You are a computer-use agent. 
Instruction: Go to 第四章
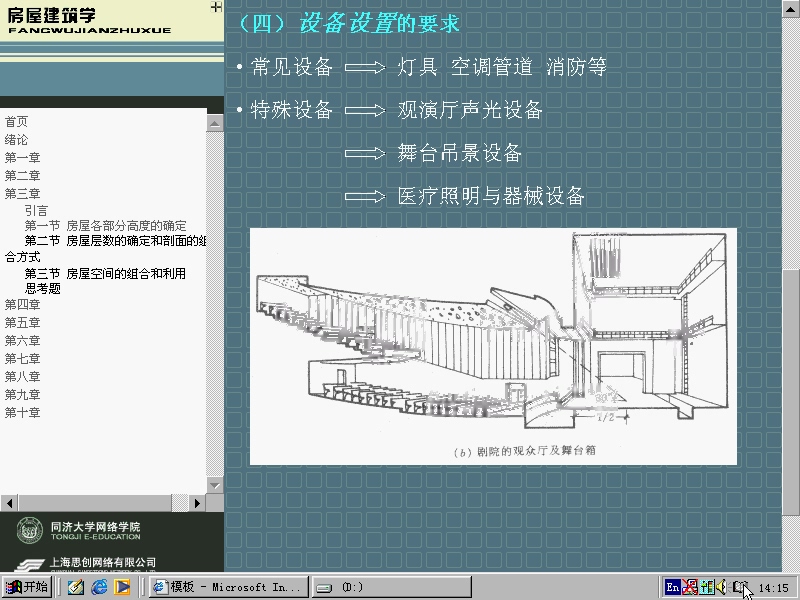[22, 305]
